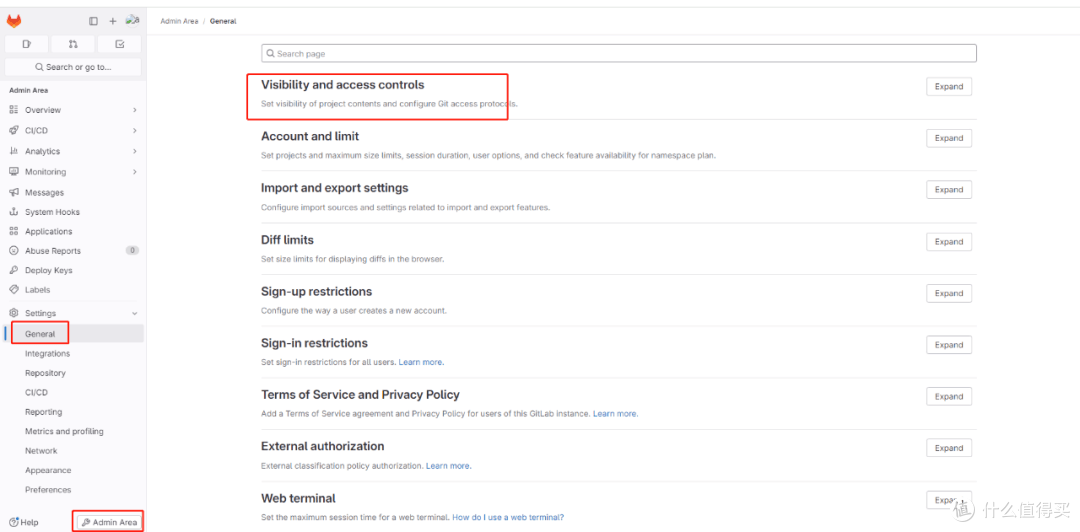
Task: Expand the Analytics submenu chevron
Action: click(x=134, y=151)
